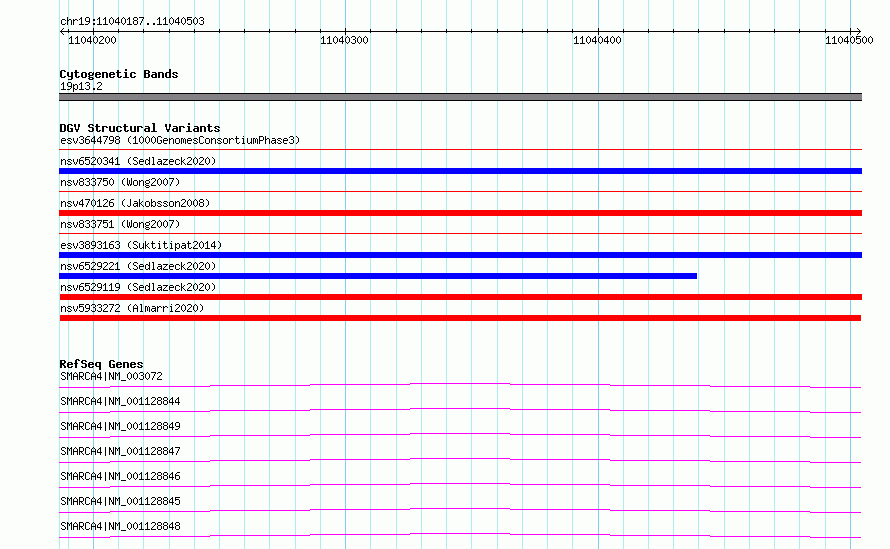Click the red bar of nsv5933272
The width and height of the screenshot is (890, 549).
click(x=460, y=318)
